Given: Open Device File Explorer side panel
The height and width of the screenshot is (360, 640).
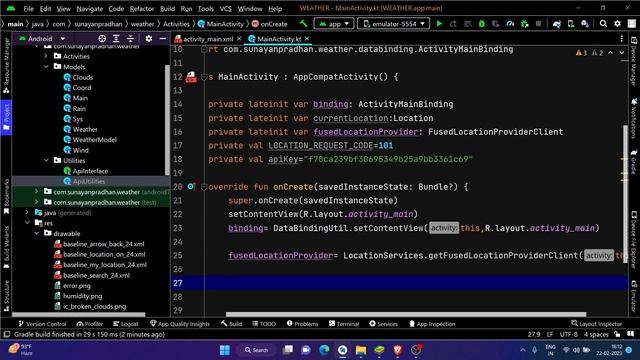Looking at the screenshot, I should pos(634,241).
